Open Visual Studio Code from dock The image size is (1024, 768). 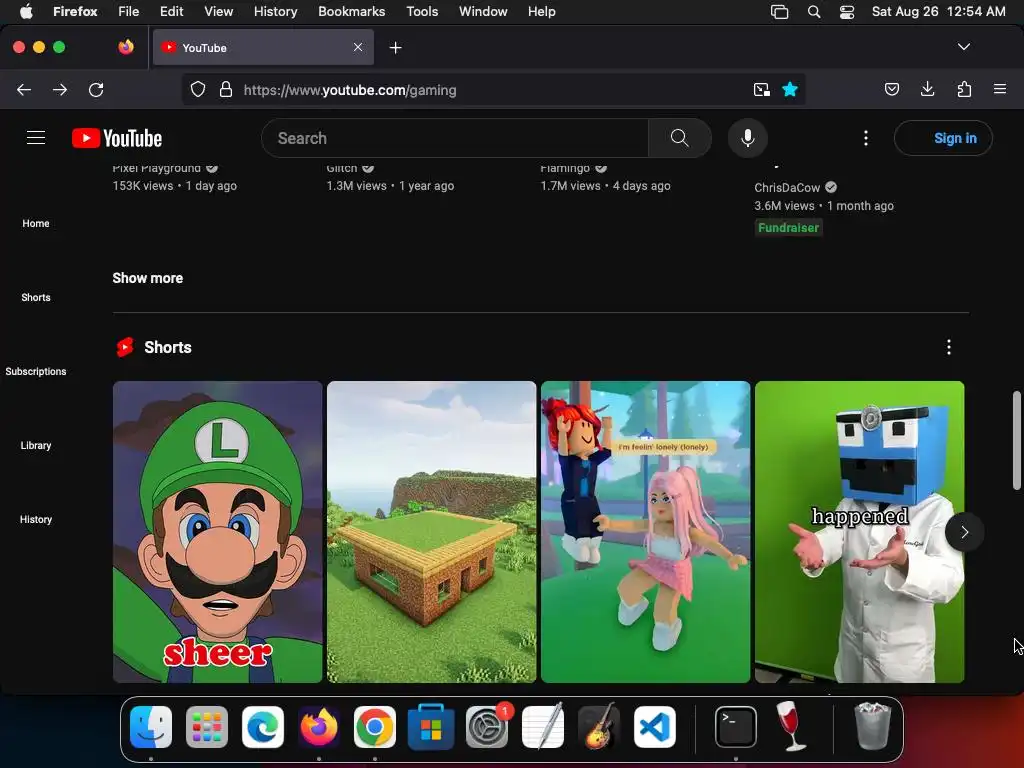(x=655, y=727)
